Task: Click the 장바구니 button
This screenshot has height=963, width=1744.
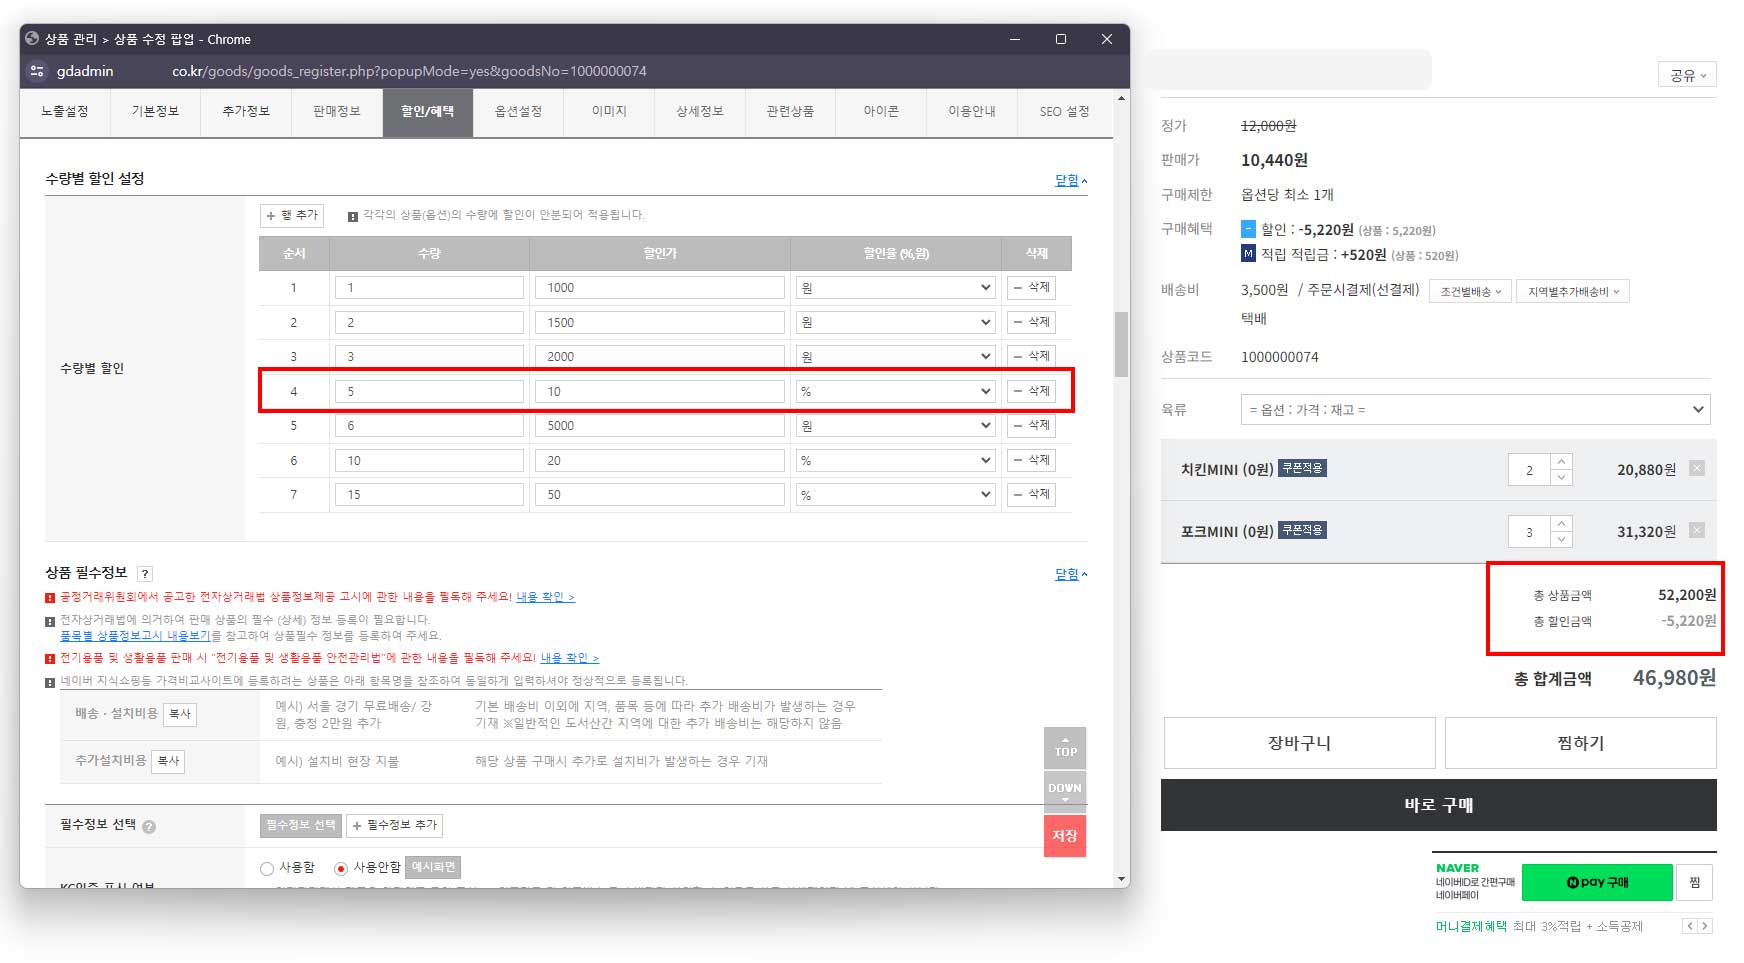Action: (1299, 743)
